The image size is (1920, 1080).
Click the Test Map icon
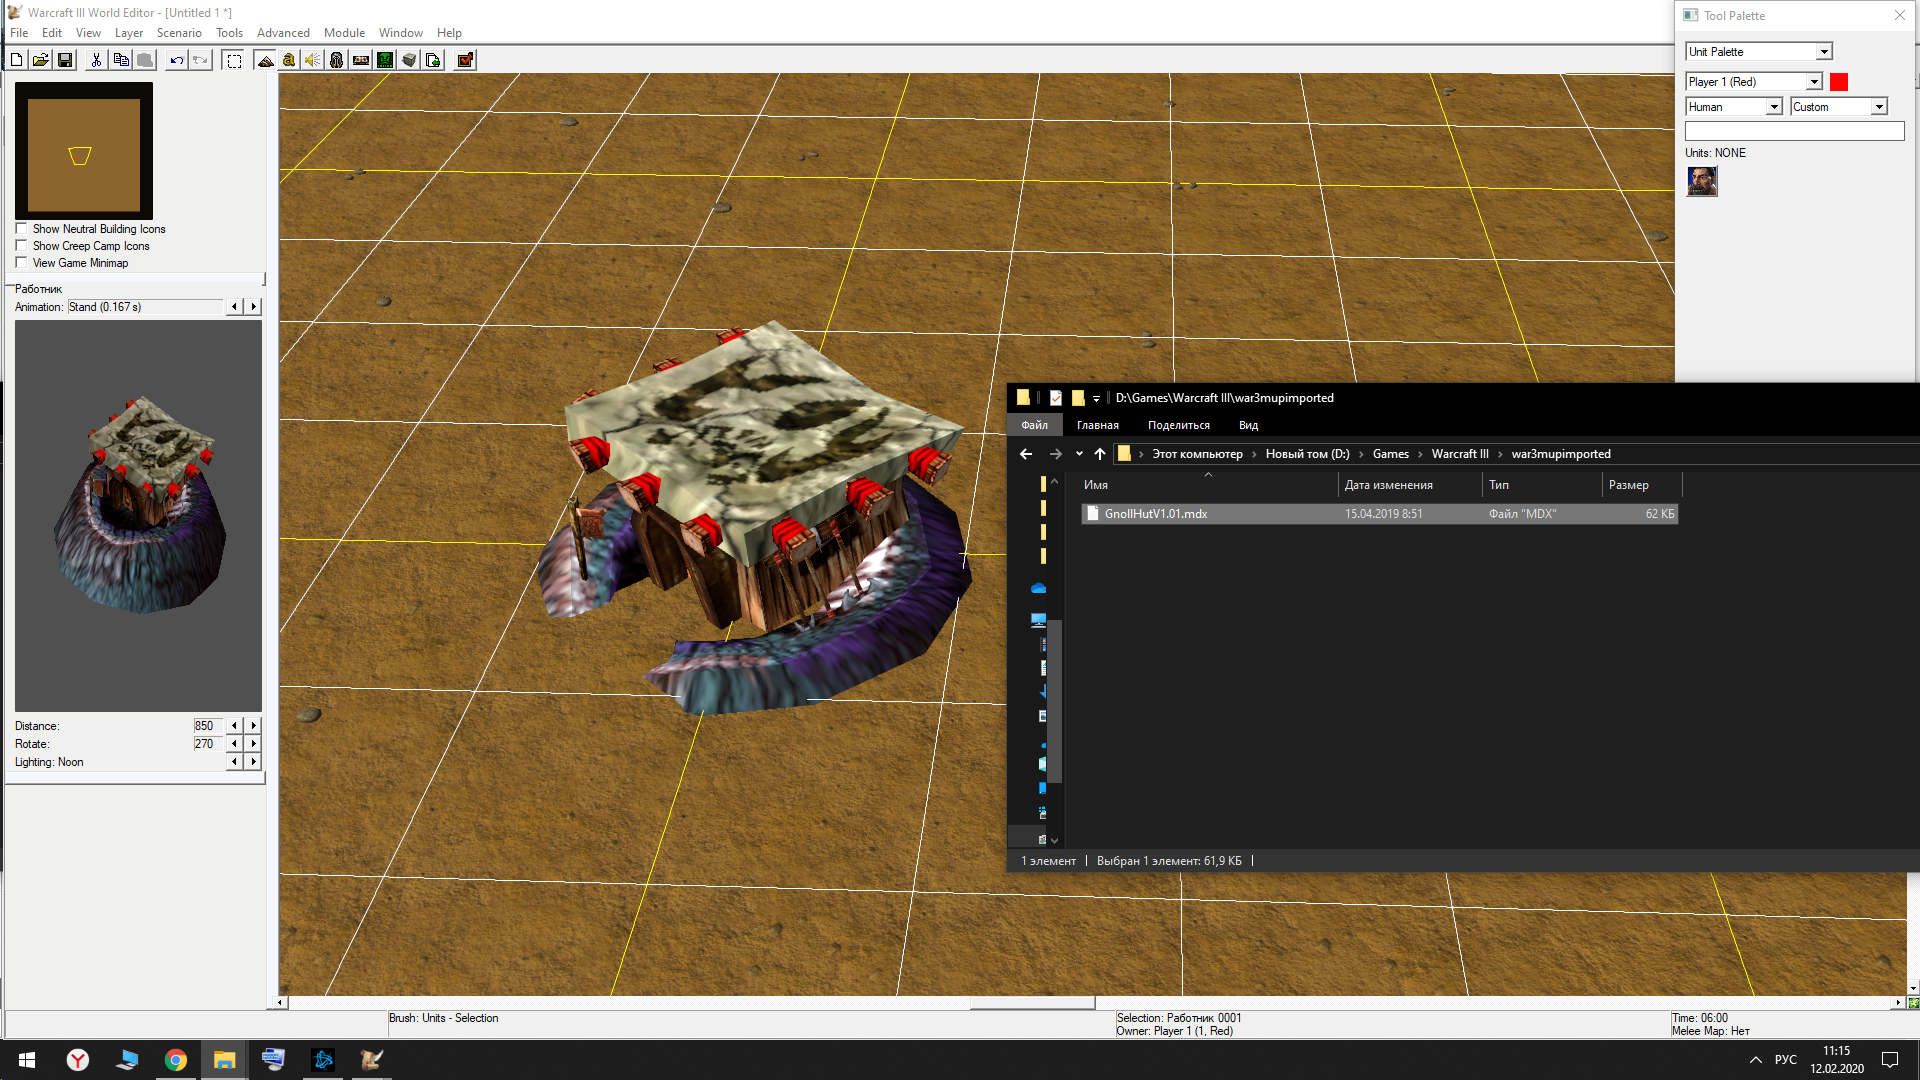(x=465, y=60)
